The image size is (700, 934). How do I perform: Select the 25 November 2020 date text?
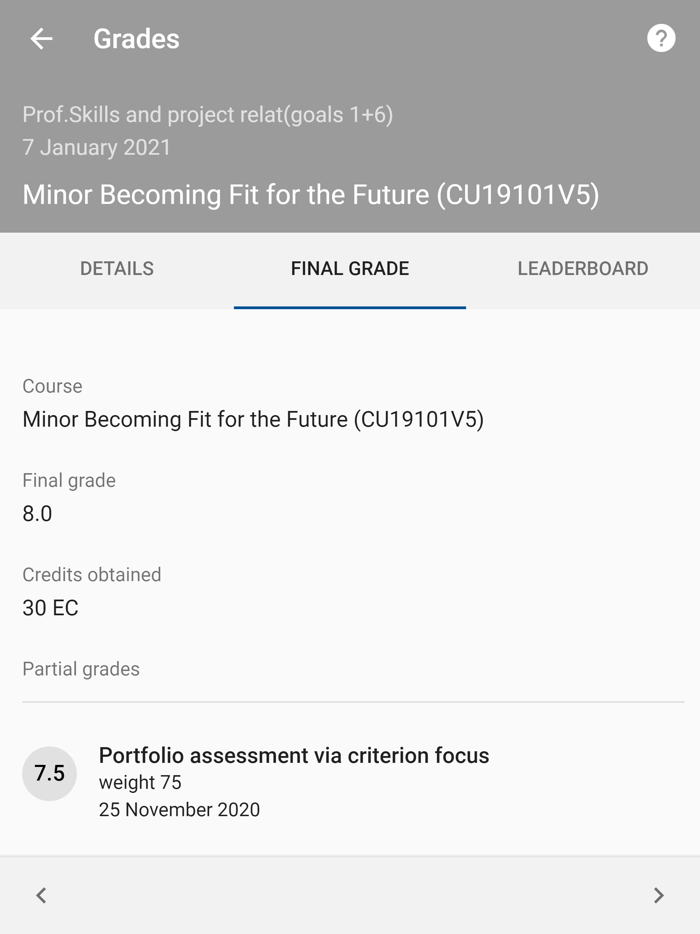[x=178, y=809]
